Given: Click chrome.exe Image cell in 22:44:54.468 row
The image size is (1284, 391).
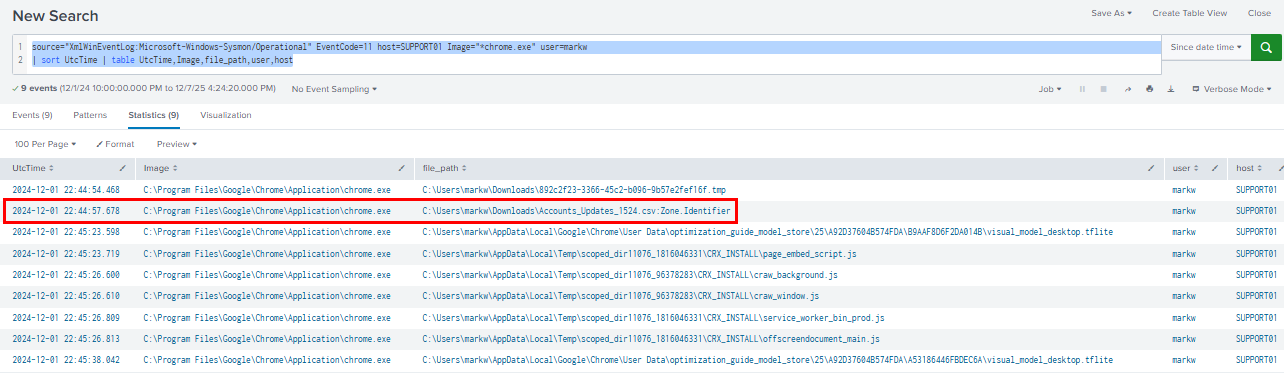Looking at the screenshot, I should [x=267, y=189].
